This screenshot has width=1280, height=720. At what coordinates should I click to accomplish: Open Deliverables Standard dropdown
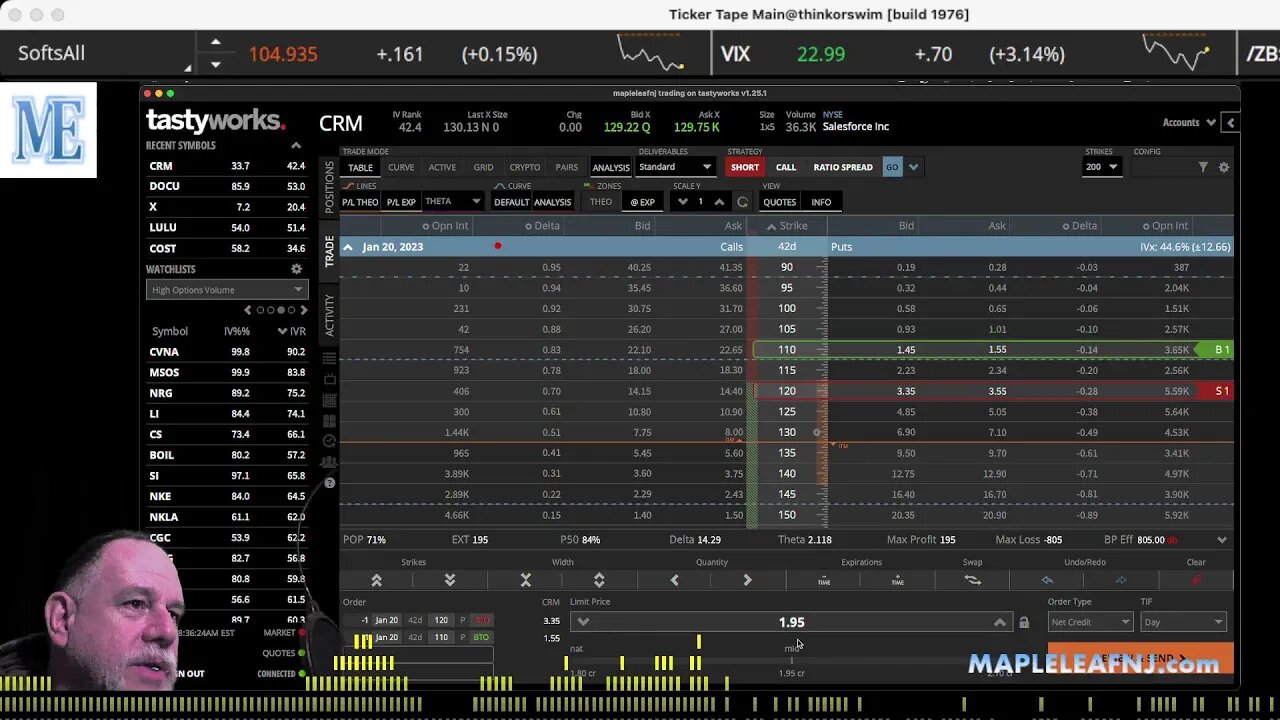tap(675, 167)
